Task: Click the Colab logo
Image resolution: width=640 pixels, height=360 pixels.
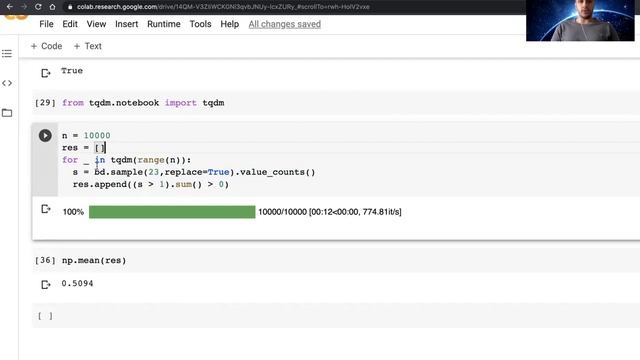Action: pos(16,17)
